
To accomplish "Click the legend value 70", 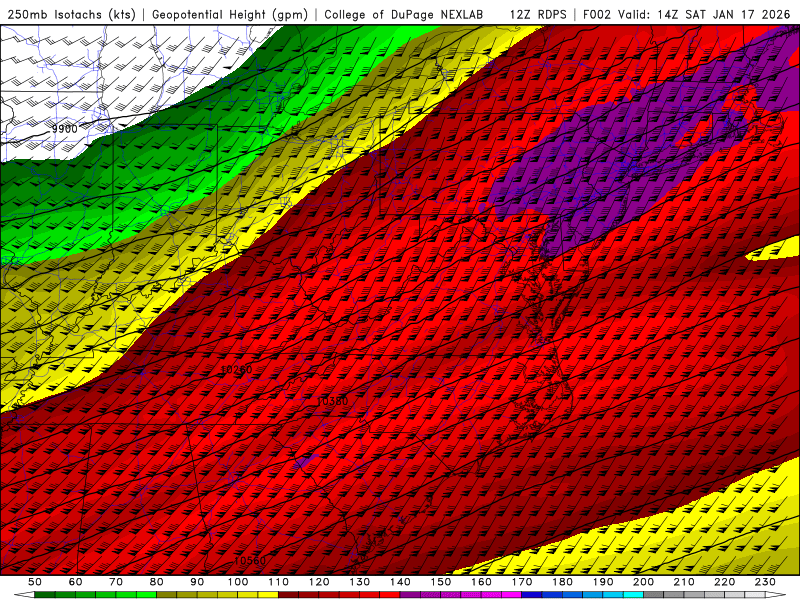I will tap(116, 582).
